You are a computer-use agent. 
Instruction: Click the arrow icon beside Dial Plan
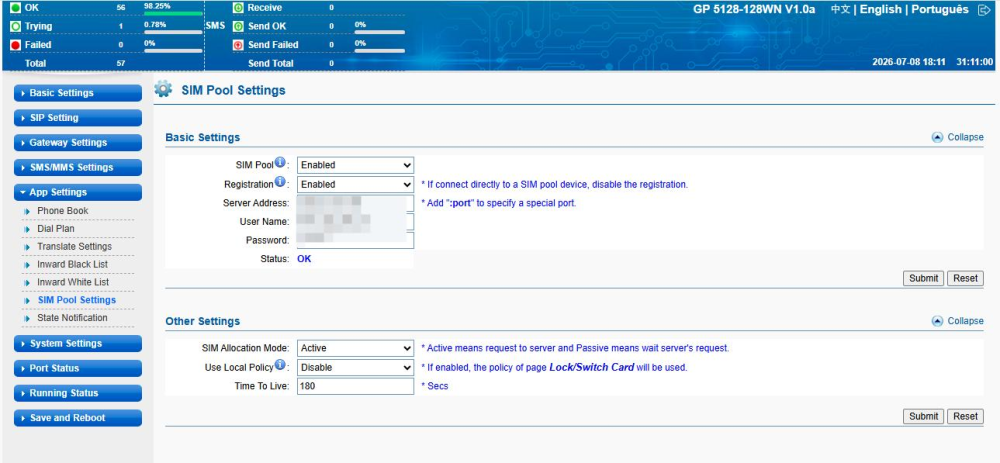coord(27,229)
